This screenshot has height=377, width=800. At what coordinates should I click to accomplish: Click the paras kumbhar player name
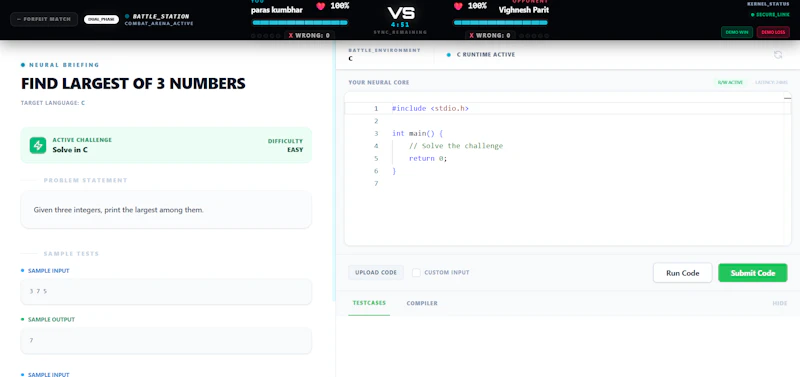tap(277, 10)
